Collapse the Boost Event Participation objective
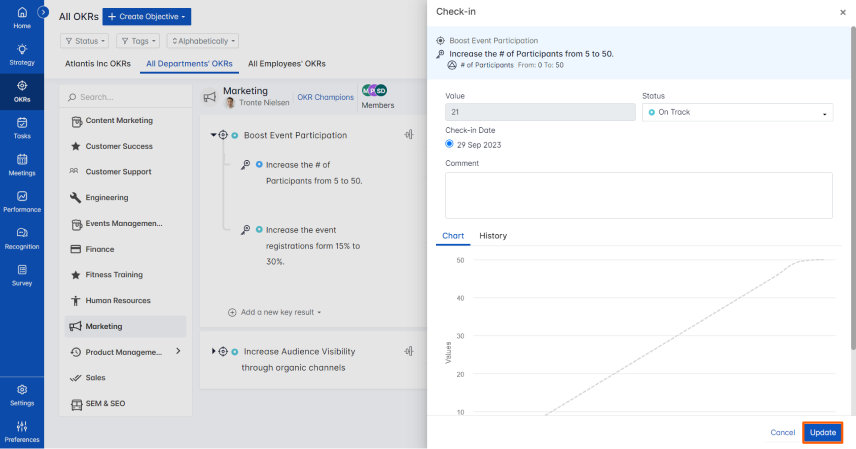Viewport: 856px width, 449px height. 213,134
